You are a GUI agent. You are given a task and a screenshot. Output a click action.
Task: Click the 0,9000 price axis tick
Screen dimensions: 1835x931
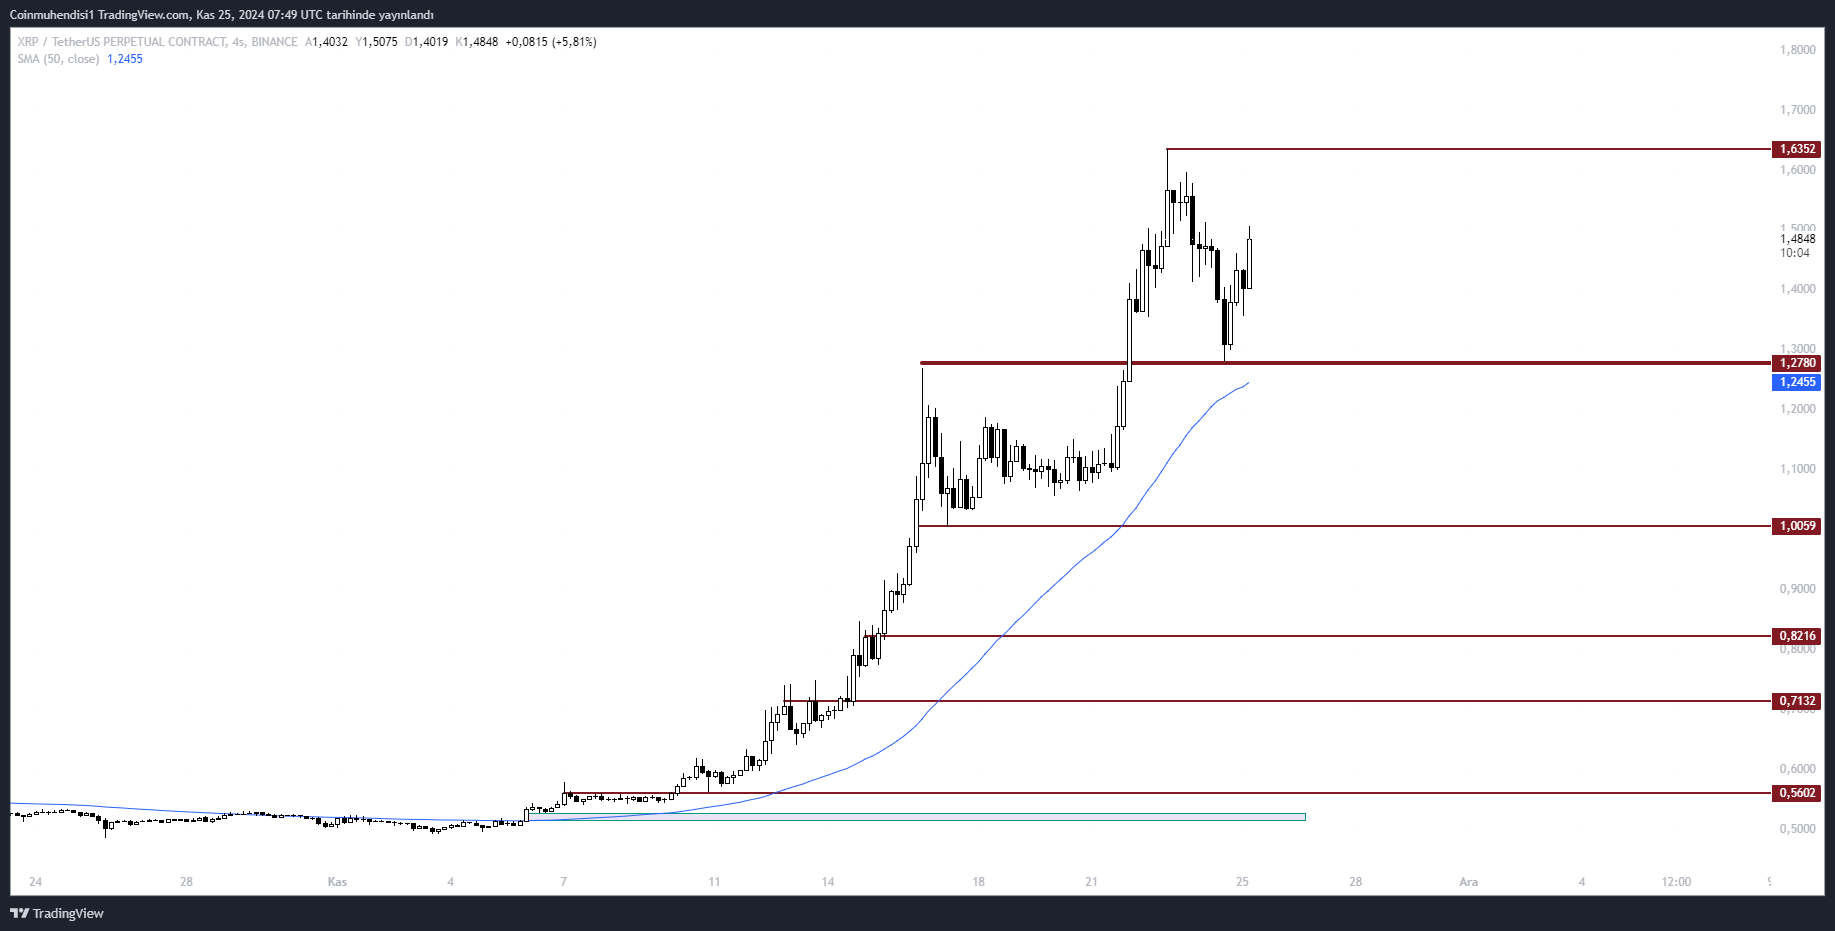coord(1797,589)
